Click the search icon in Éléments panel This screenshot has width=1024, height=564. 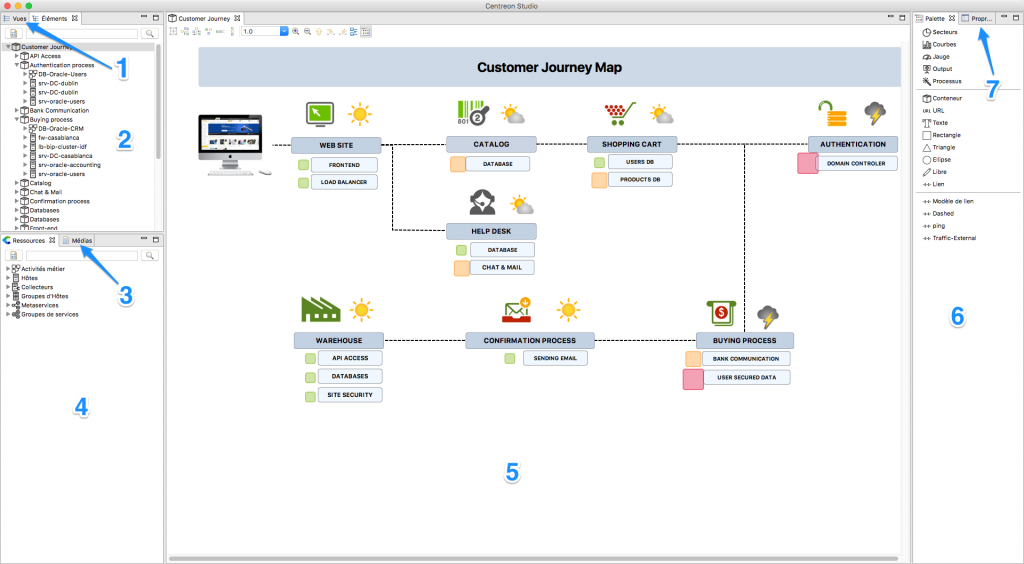point(149,33)
